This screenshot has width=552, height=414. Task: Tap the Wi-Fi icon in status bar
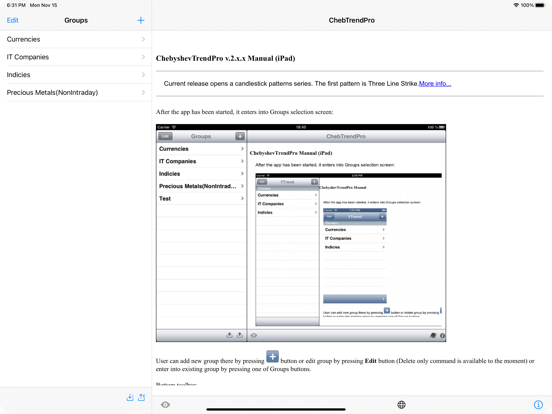click(x=516, y=5)
